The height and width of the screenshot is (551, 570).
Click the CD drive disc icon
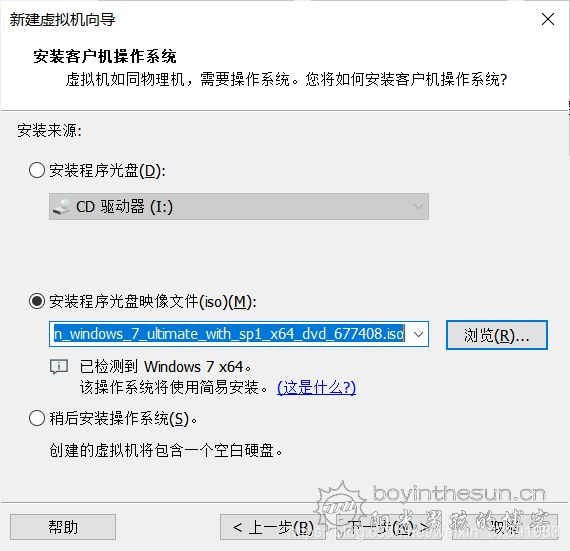pos(62,206)
